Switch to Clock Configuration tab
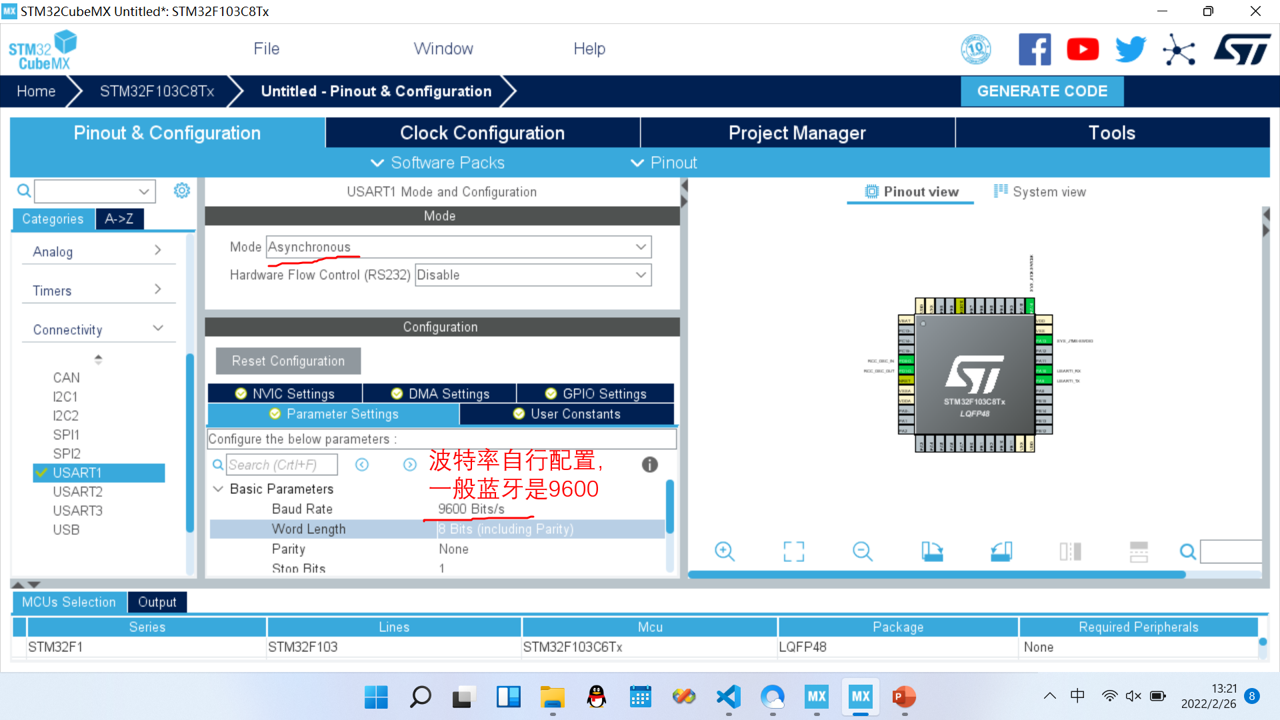This screenshot has width=1280, height=720. [x=482, y=133]
